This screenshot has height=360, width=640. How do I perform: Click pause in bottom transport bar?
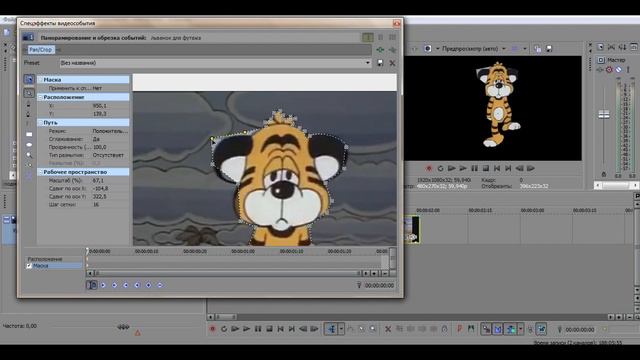pyautogui.click(x=258, y=329)
